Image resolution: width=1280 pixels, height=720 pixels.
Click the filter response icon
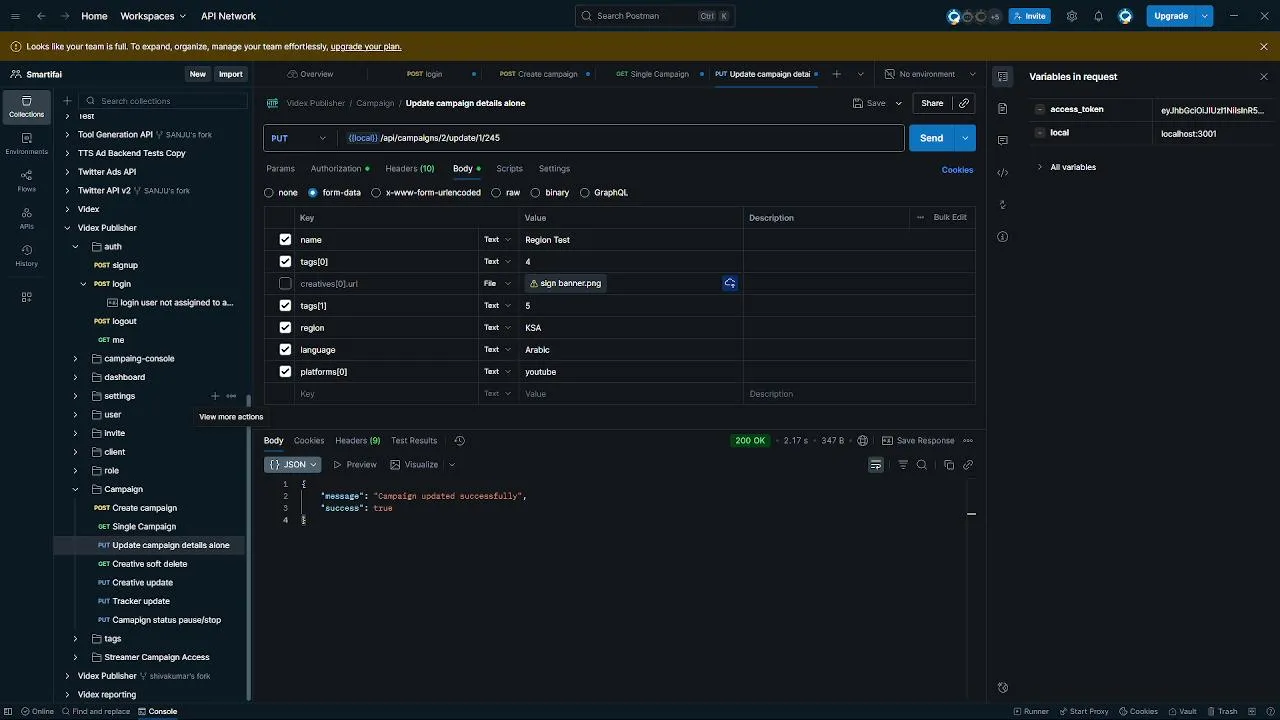pyautogui.click(x=903, y=465)
